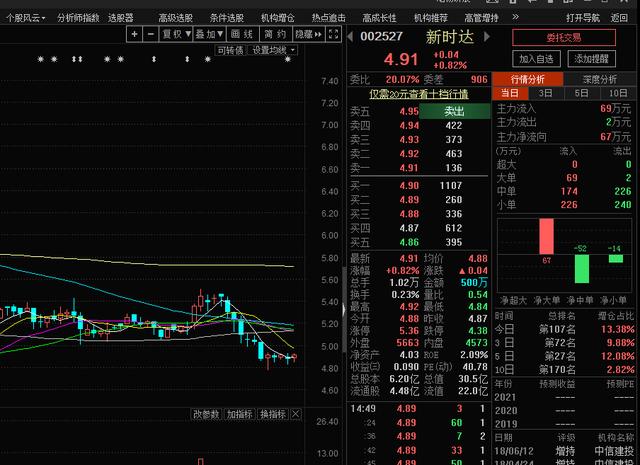Image resolution: width=640 pixels, height=465 pixels.
Task: Click 添加提醒 button
Action: point(591,59)
